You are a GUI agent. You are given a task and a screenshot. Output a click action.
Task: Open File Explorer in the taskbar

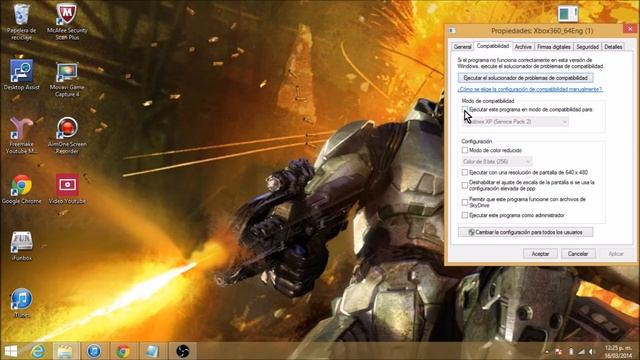click(x=65, y=351)
